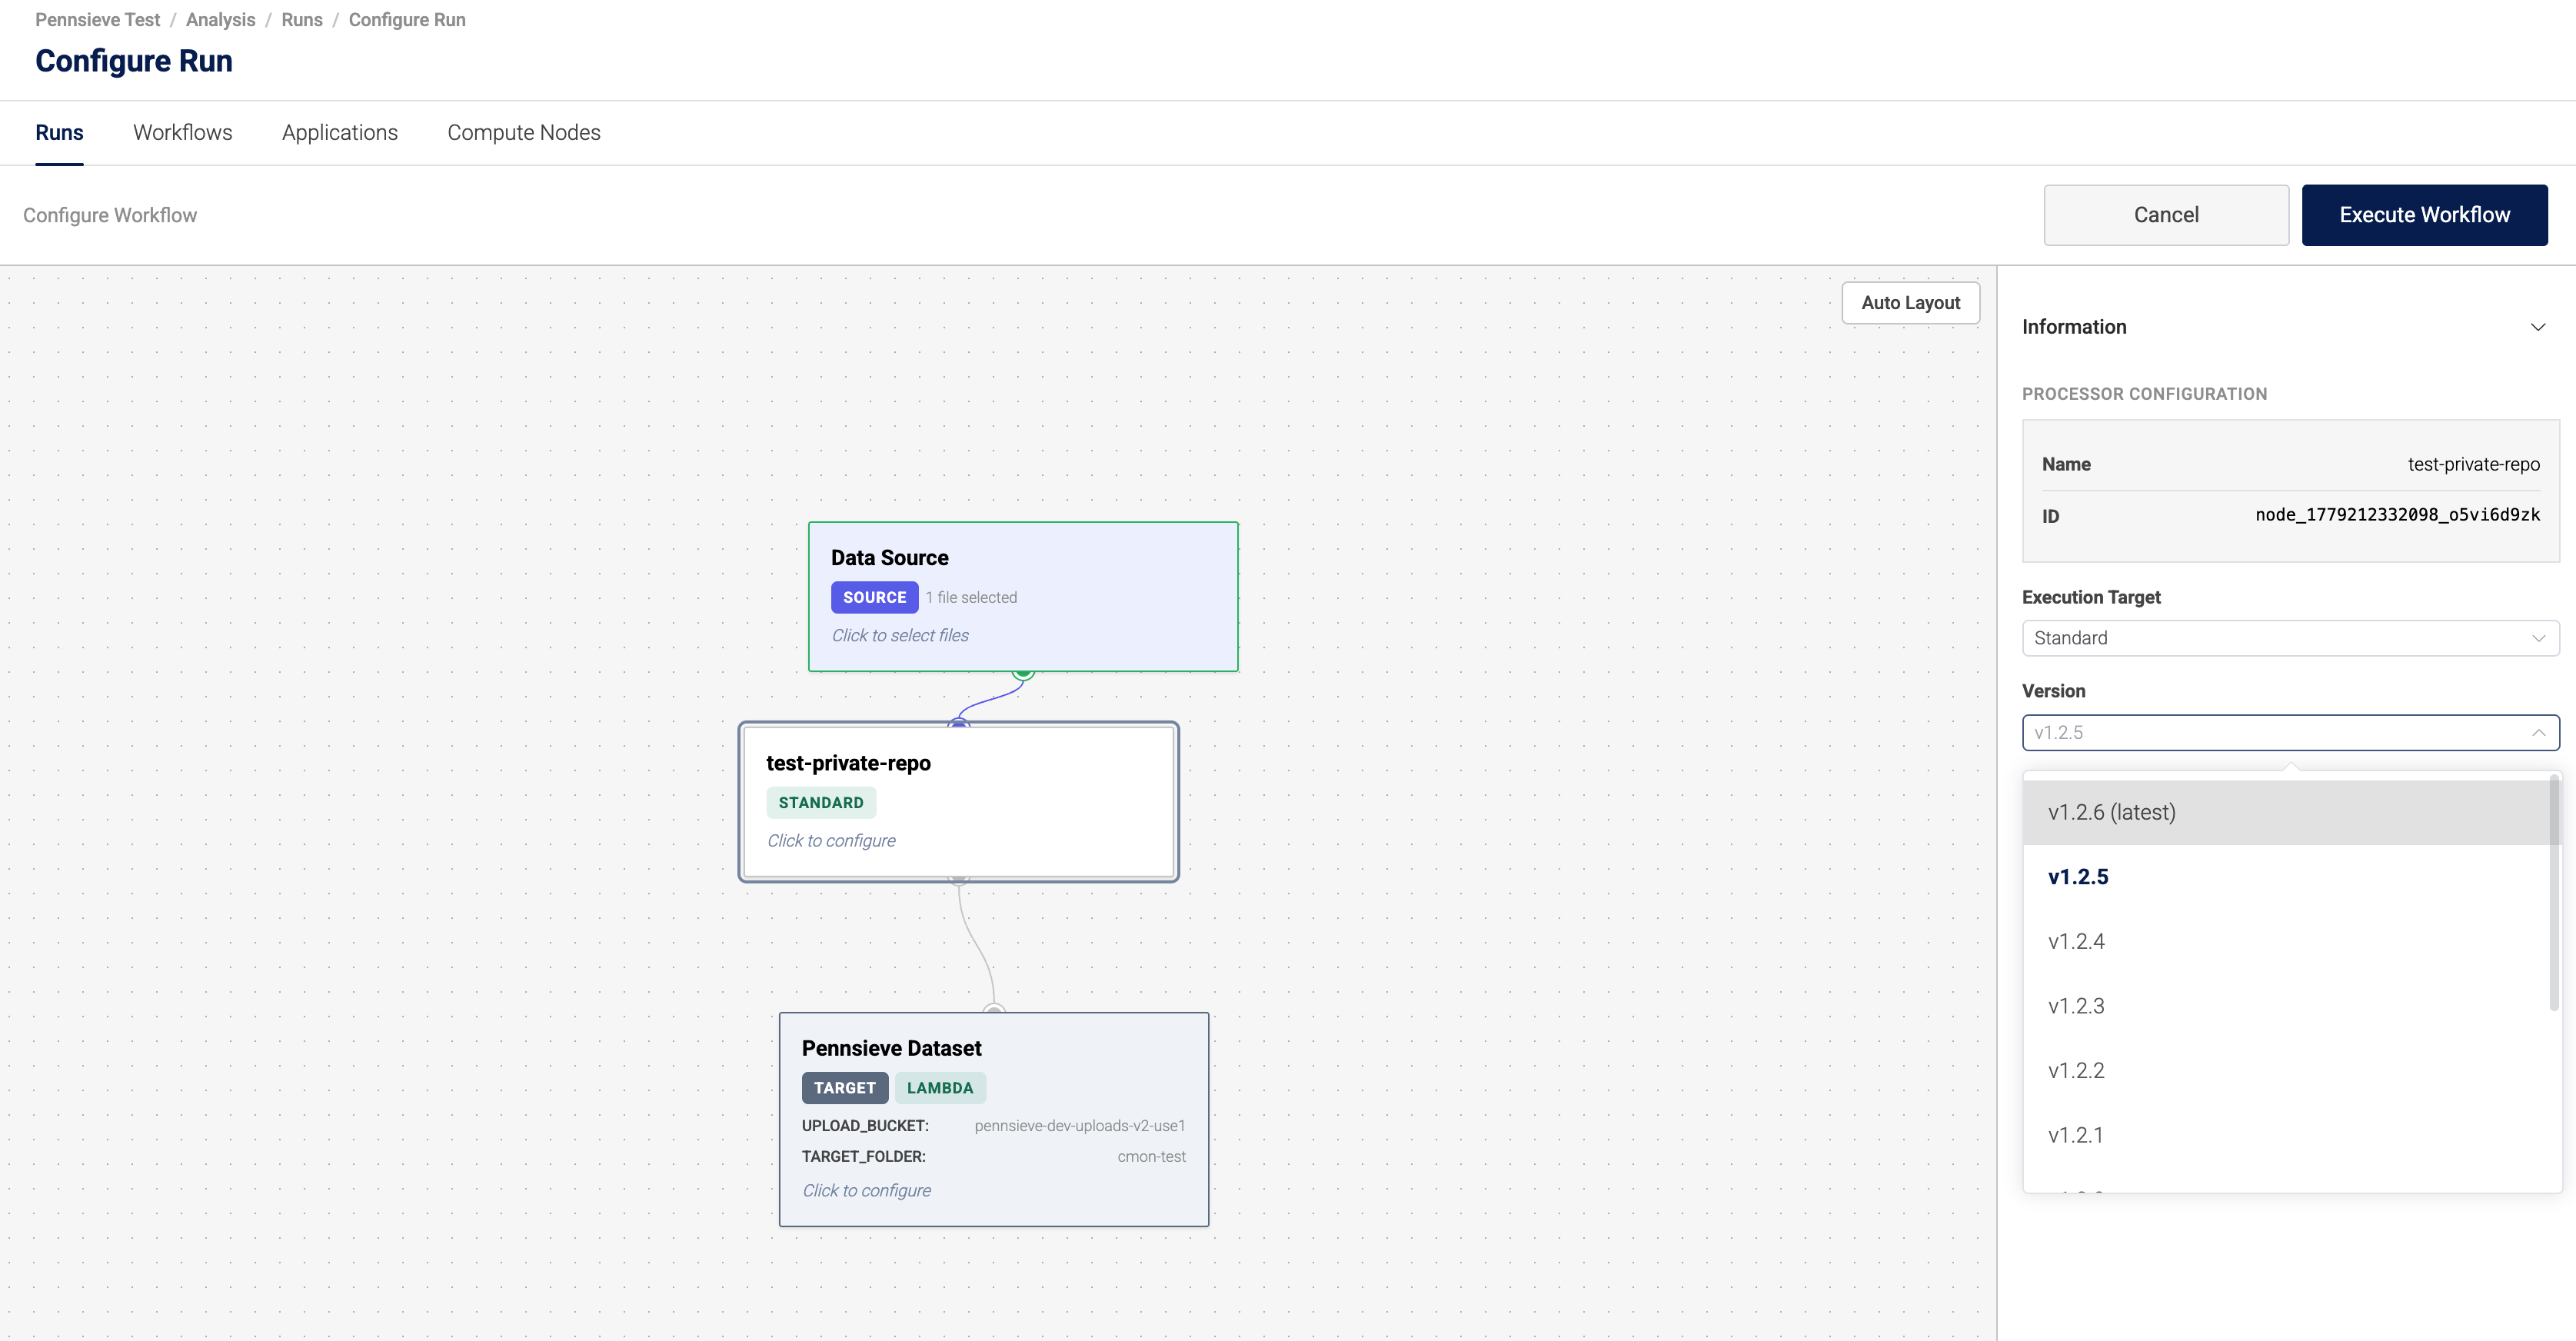
Task: Click the input port atop test-private-repo
Action: [x=959, y=722]
